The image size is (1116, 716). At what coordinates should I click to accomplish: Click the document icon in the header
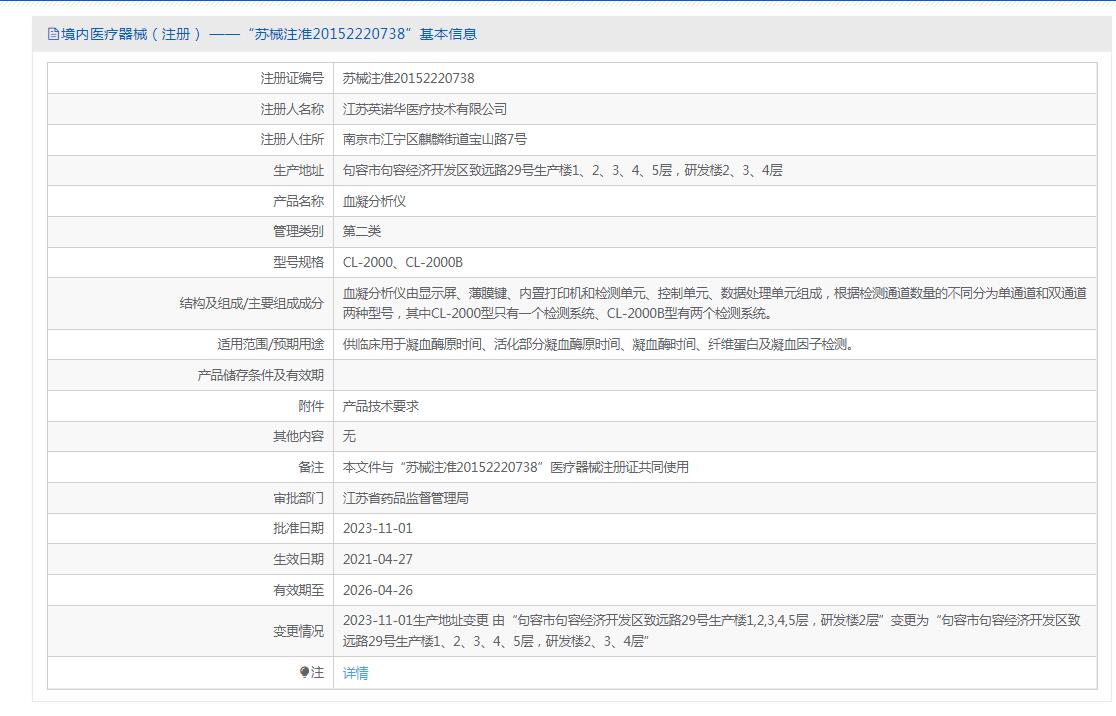pyautogui.click(x=53, y=34)
